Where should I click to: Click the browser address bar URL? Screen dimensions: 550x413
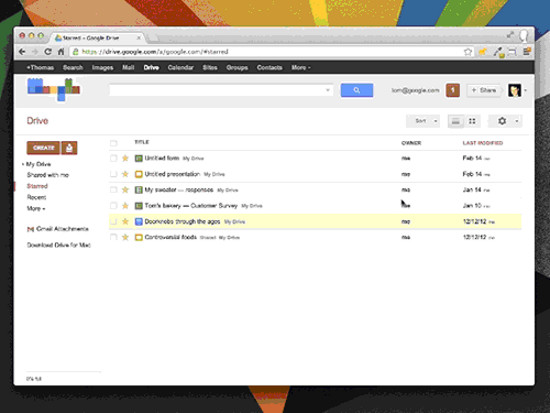click(x=155, y=52)
